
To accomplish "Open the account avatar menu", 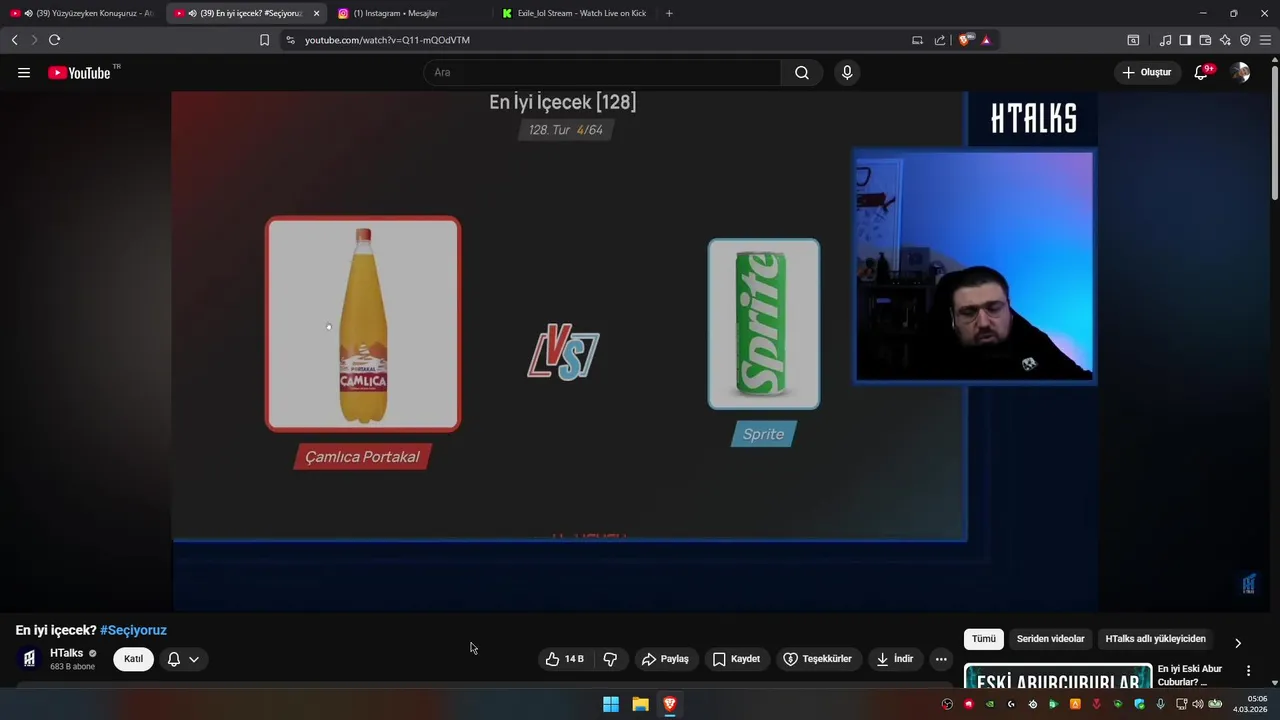I will pos(1240,72).
